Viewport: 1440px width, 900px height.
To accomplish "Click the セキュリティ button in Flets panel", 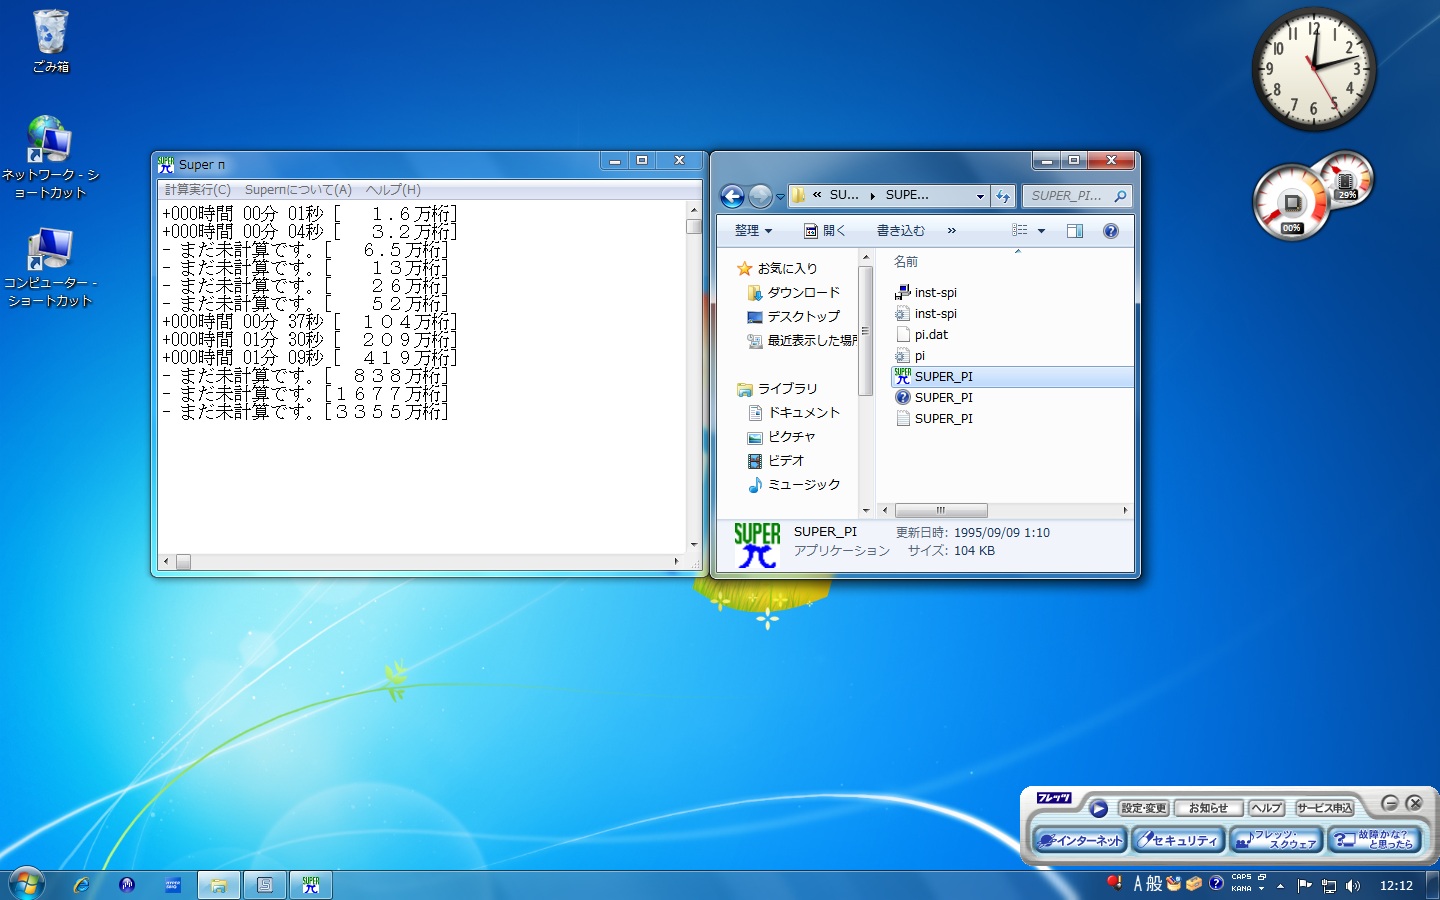I will [x=1178, y=840].
